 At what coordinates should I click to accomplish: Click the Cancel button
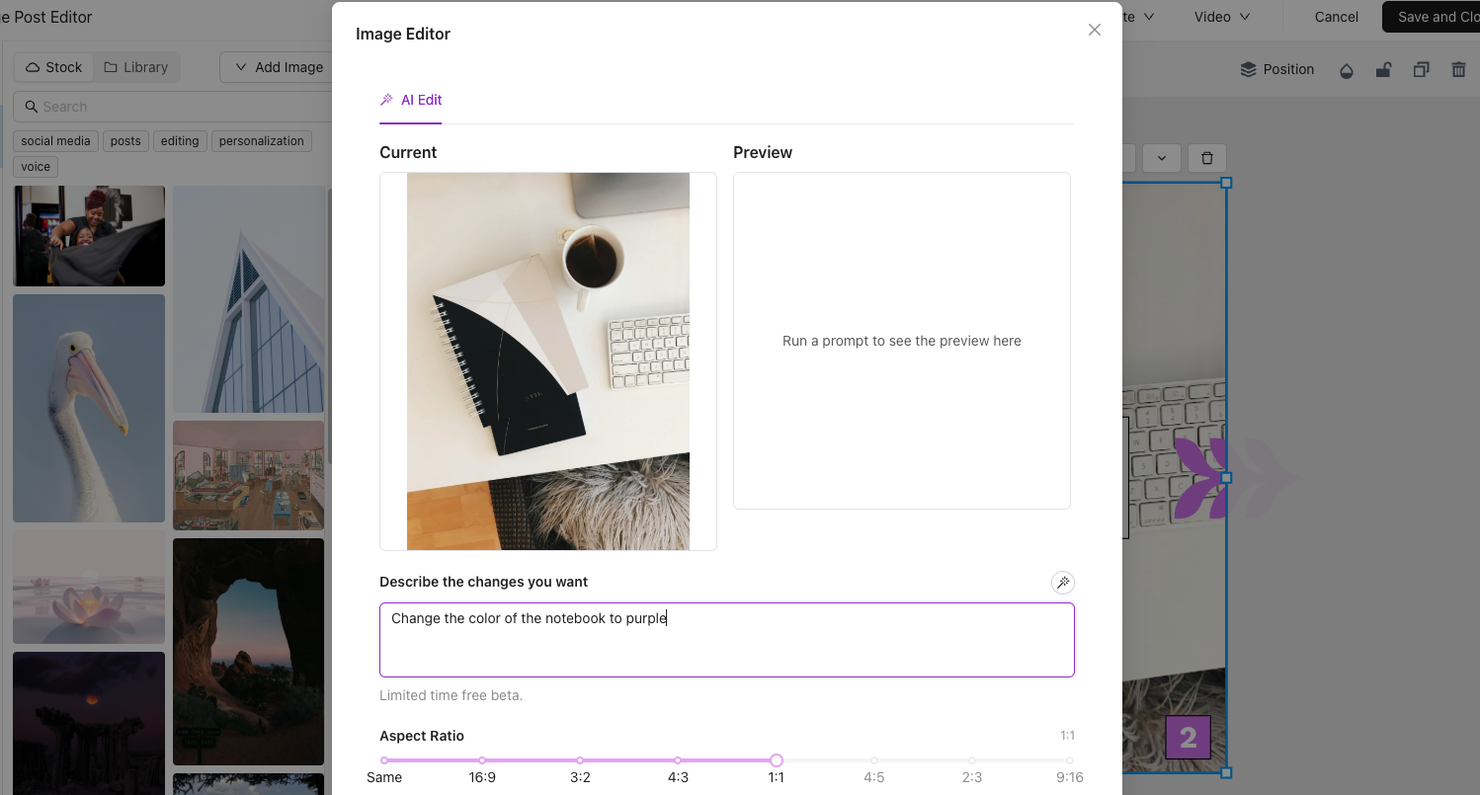click(x=1336, y=17)
